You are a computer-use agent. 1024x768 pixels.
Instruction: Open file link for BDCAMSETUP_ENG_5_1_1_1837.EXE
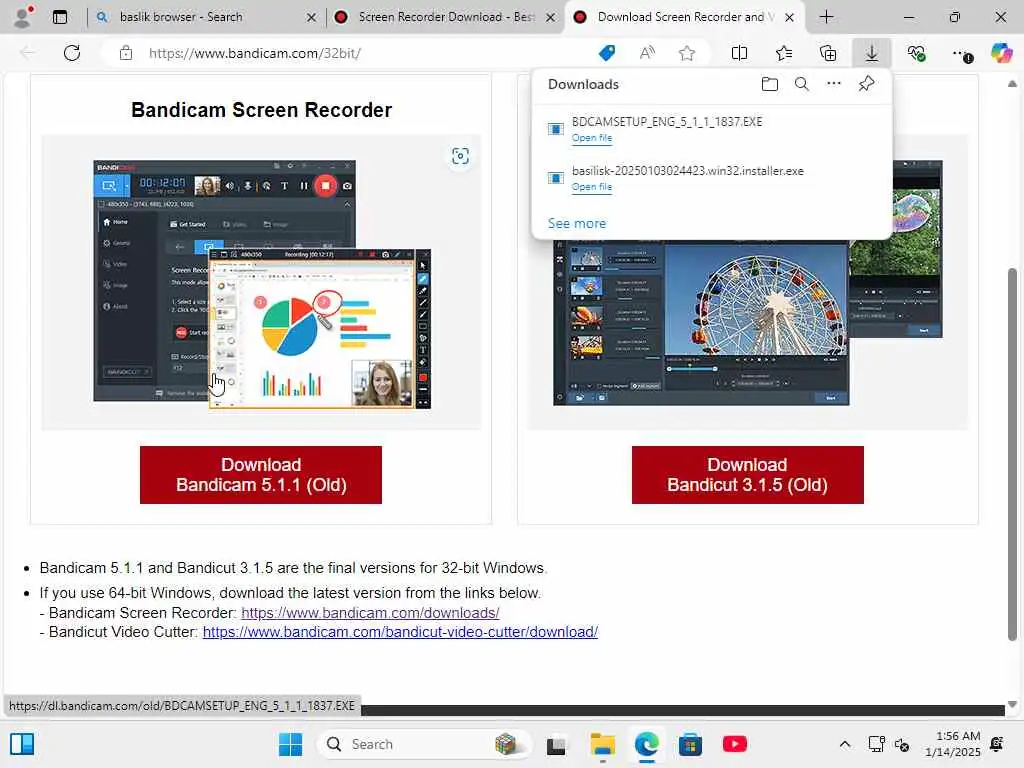coord(592,138)
